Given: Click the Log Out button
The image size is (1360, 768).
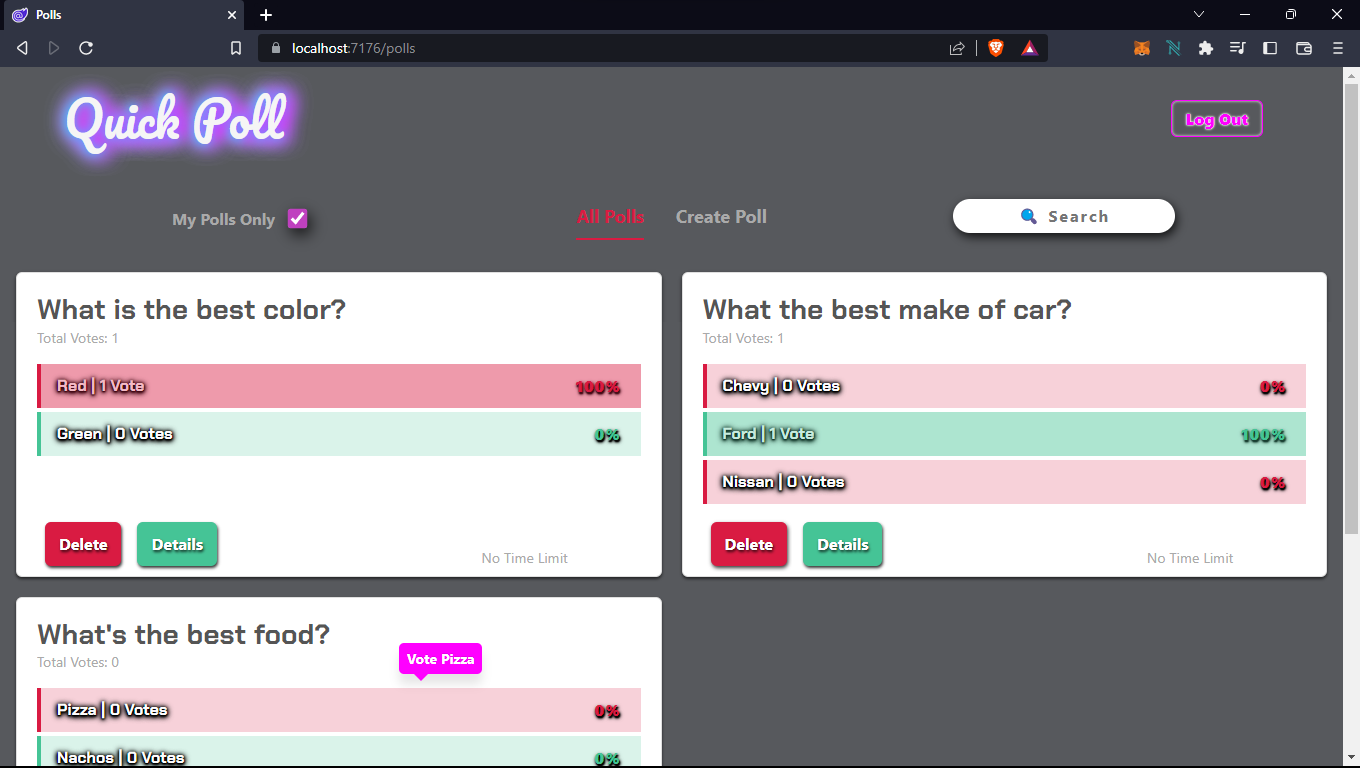Looking at the screenshot, I should click(x=1217, y=120).
